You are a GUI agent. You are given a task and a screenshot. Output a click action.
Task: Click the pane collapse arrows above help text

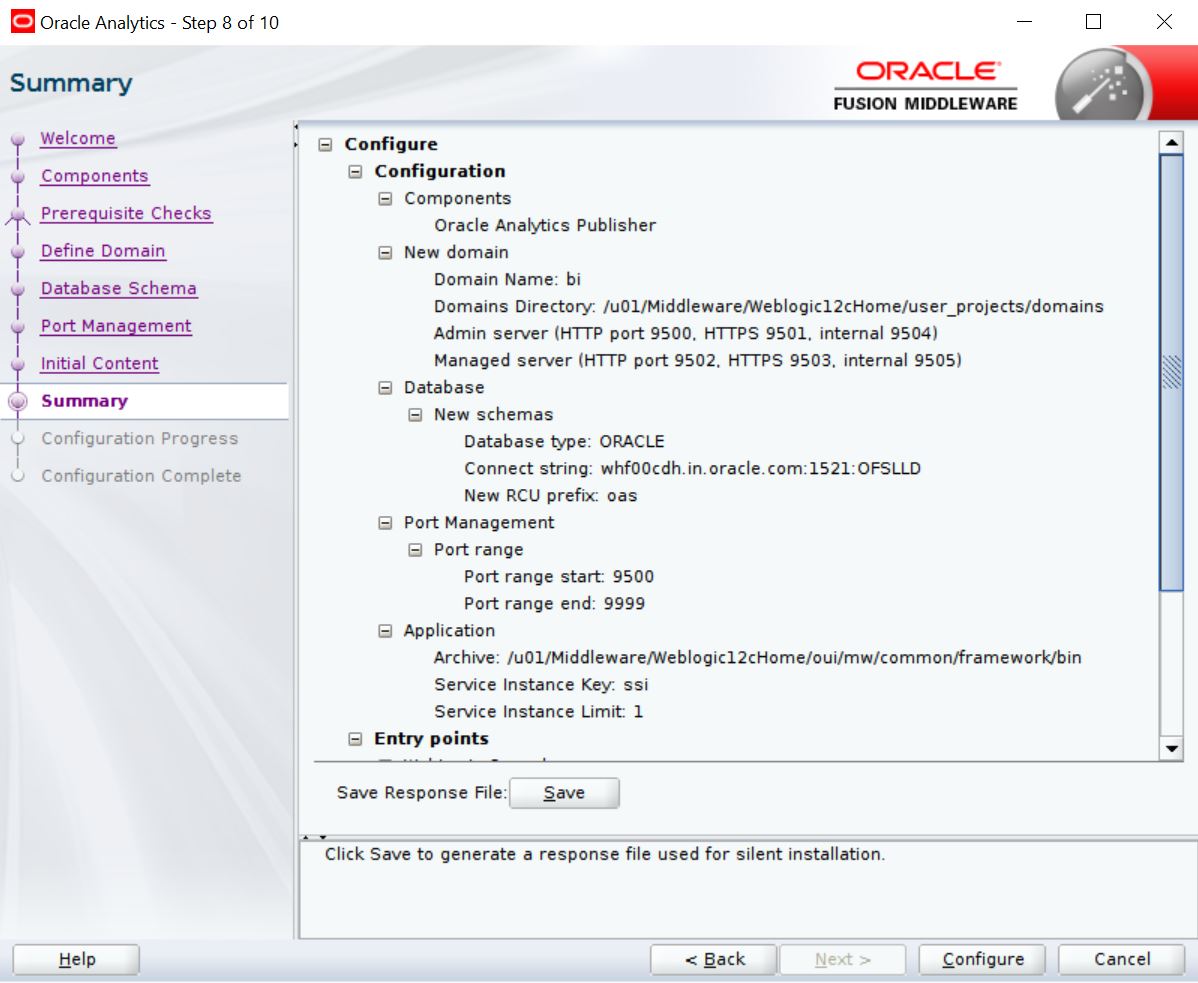314,837
